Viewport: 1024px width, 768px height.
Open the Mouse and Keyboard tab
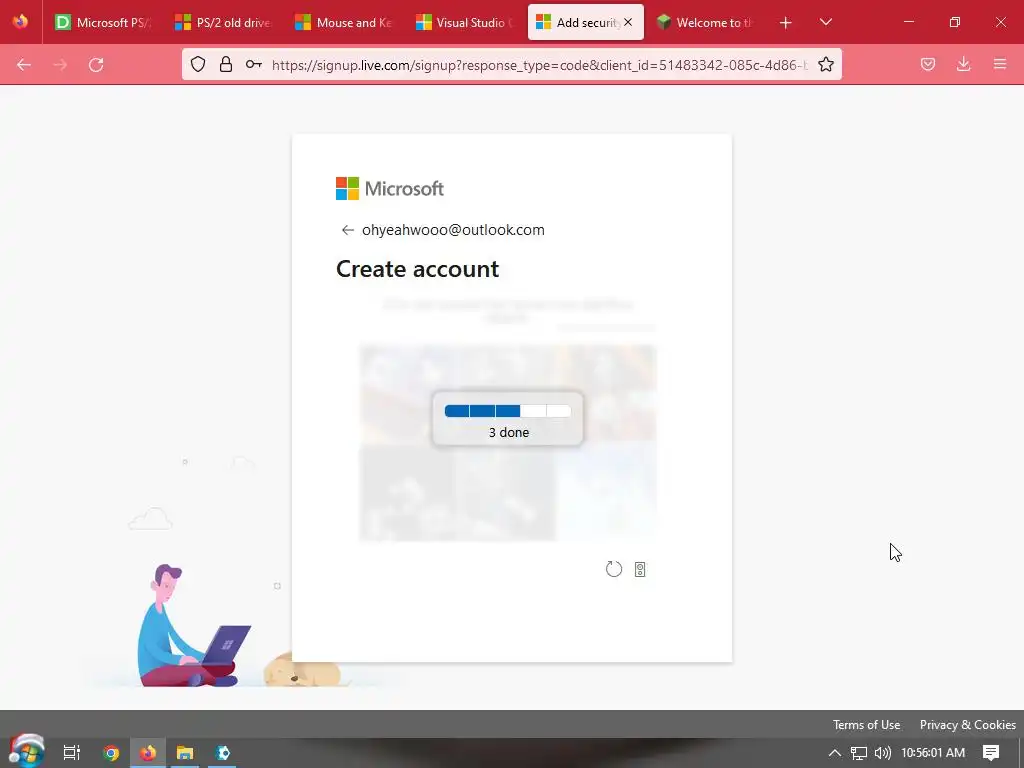(x=344, y=22)
